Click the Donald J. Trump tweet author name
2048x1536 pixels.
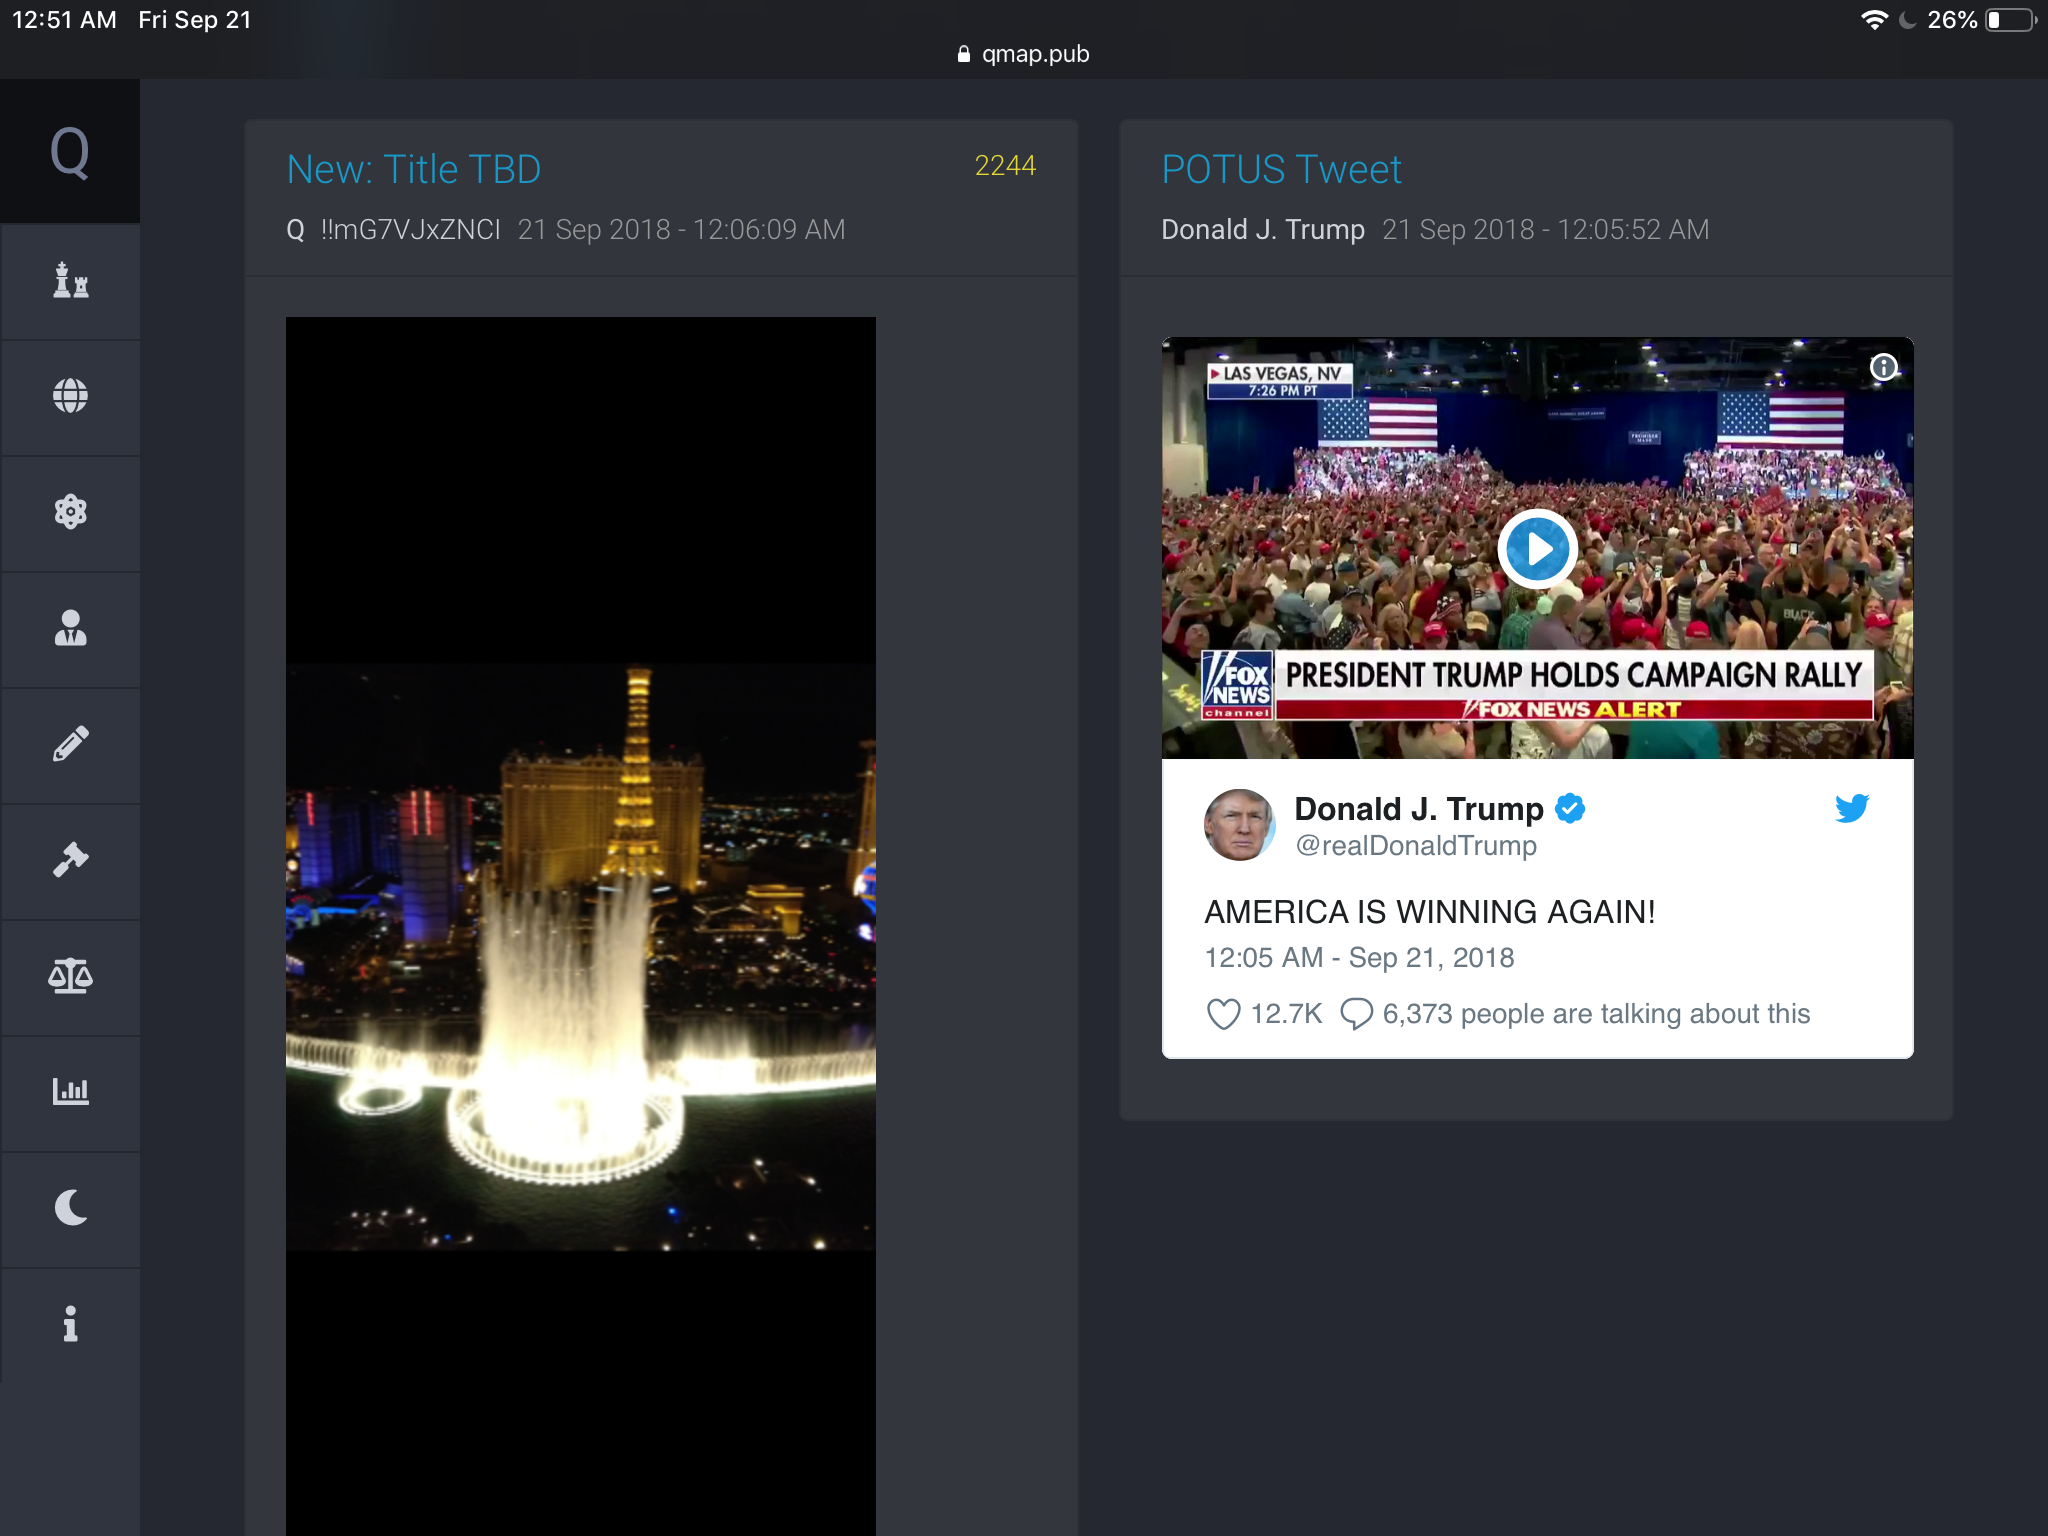click(x=1419, y=808)
